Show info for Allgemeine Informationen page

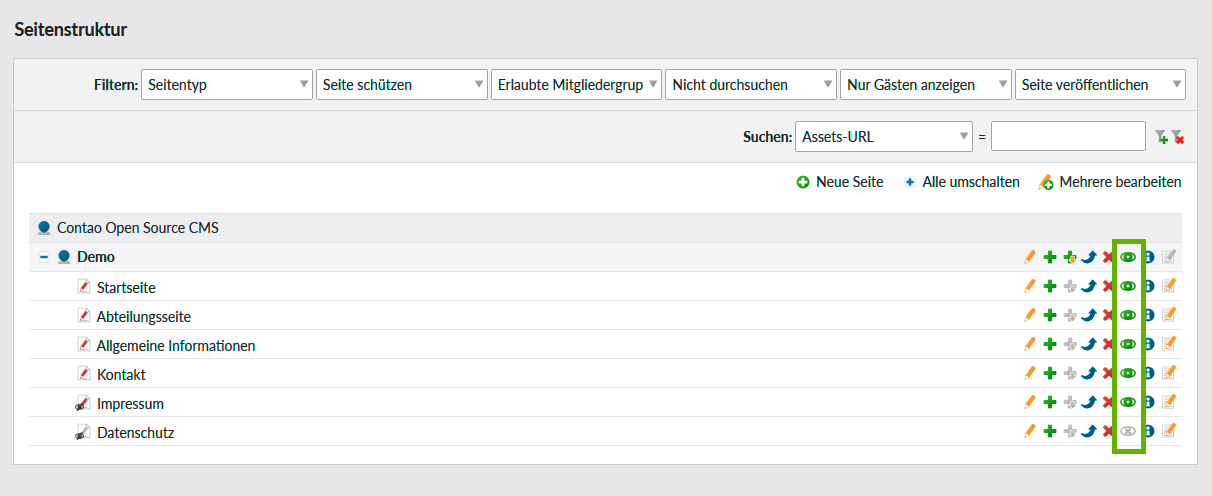(1149, 344)
